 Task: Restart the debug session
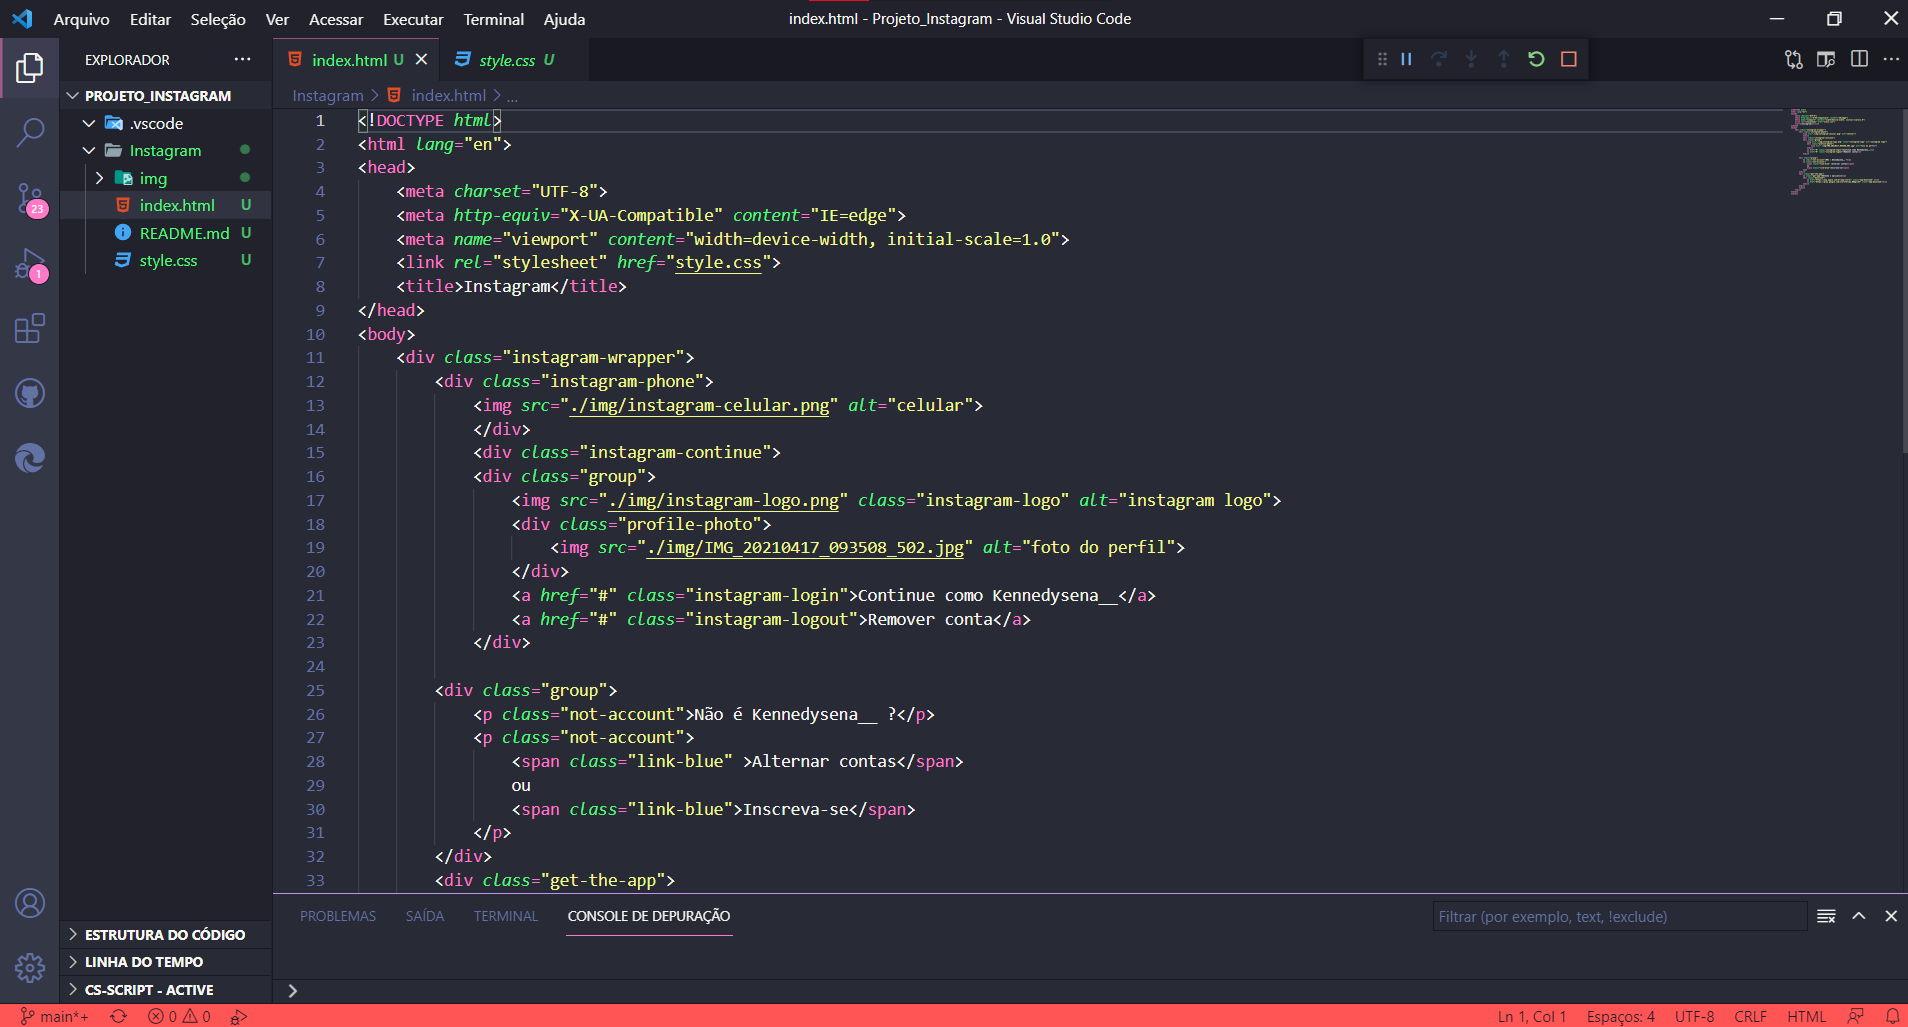point(1536,59)
